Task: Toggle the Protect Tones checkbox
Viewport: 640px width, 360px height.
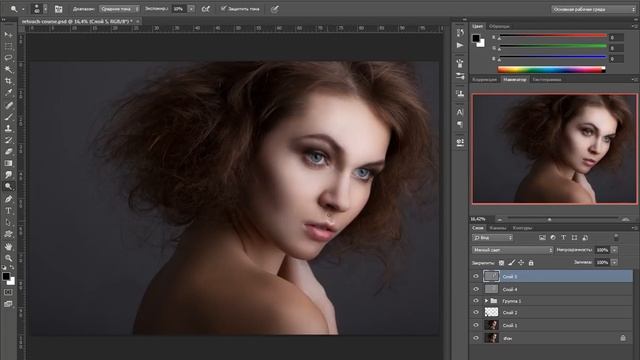Action: pos(223,9)
